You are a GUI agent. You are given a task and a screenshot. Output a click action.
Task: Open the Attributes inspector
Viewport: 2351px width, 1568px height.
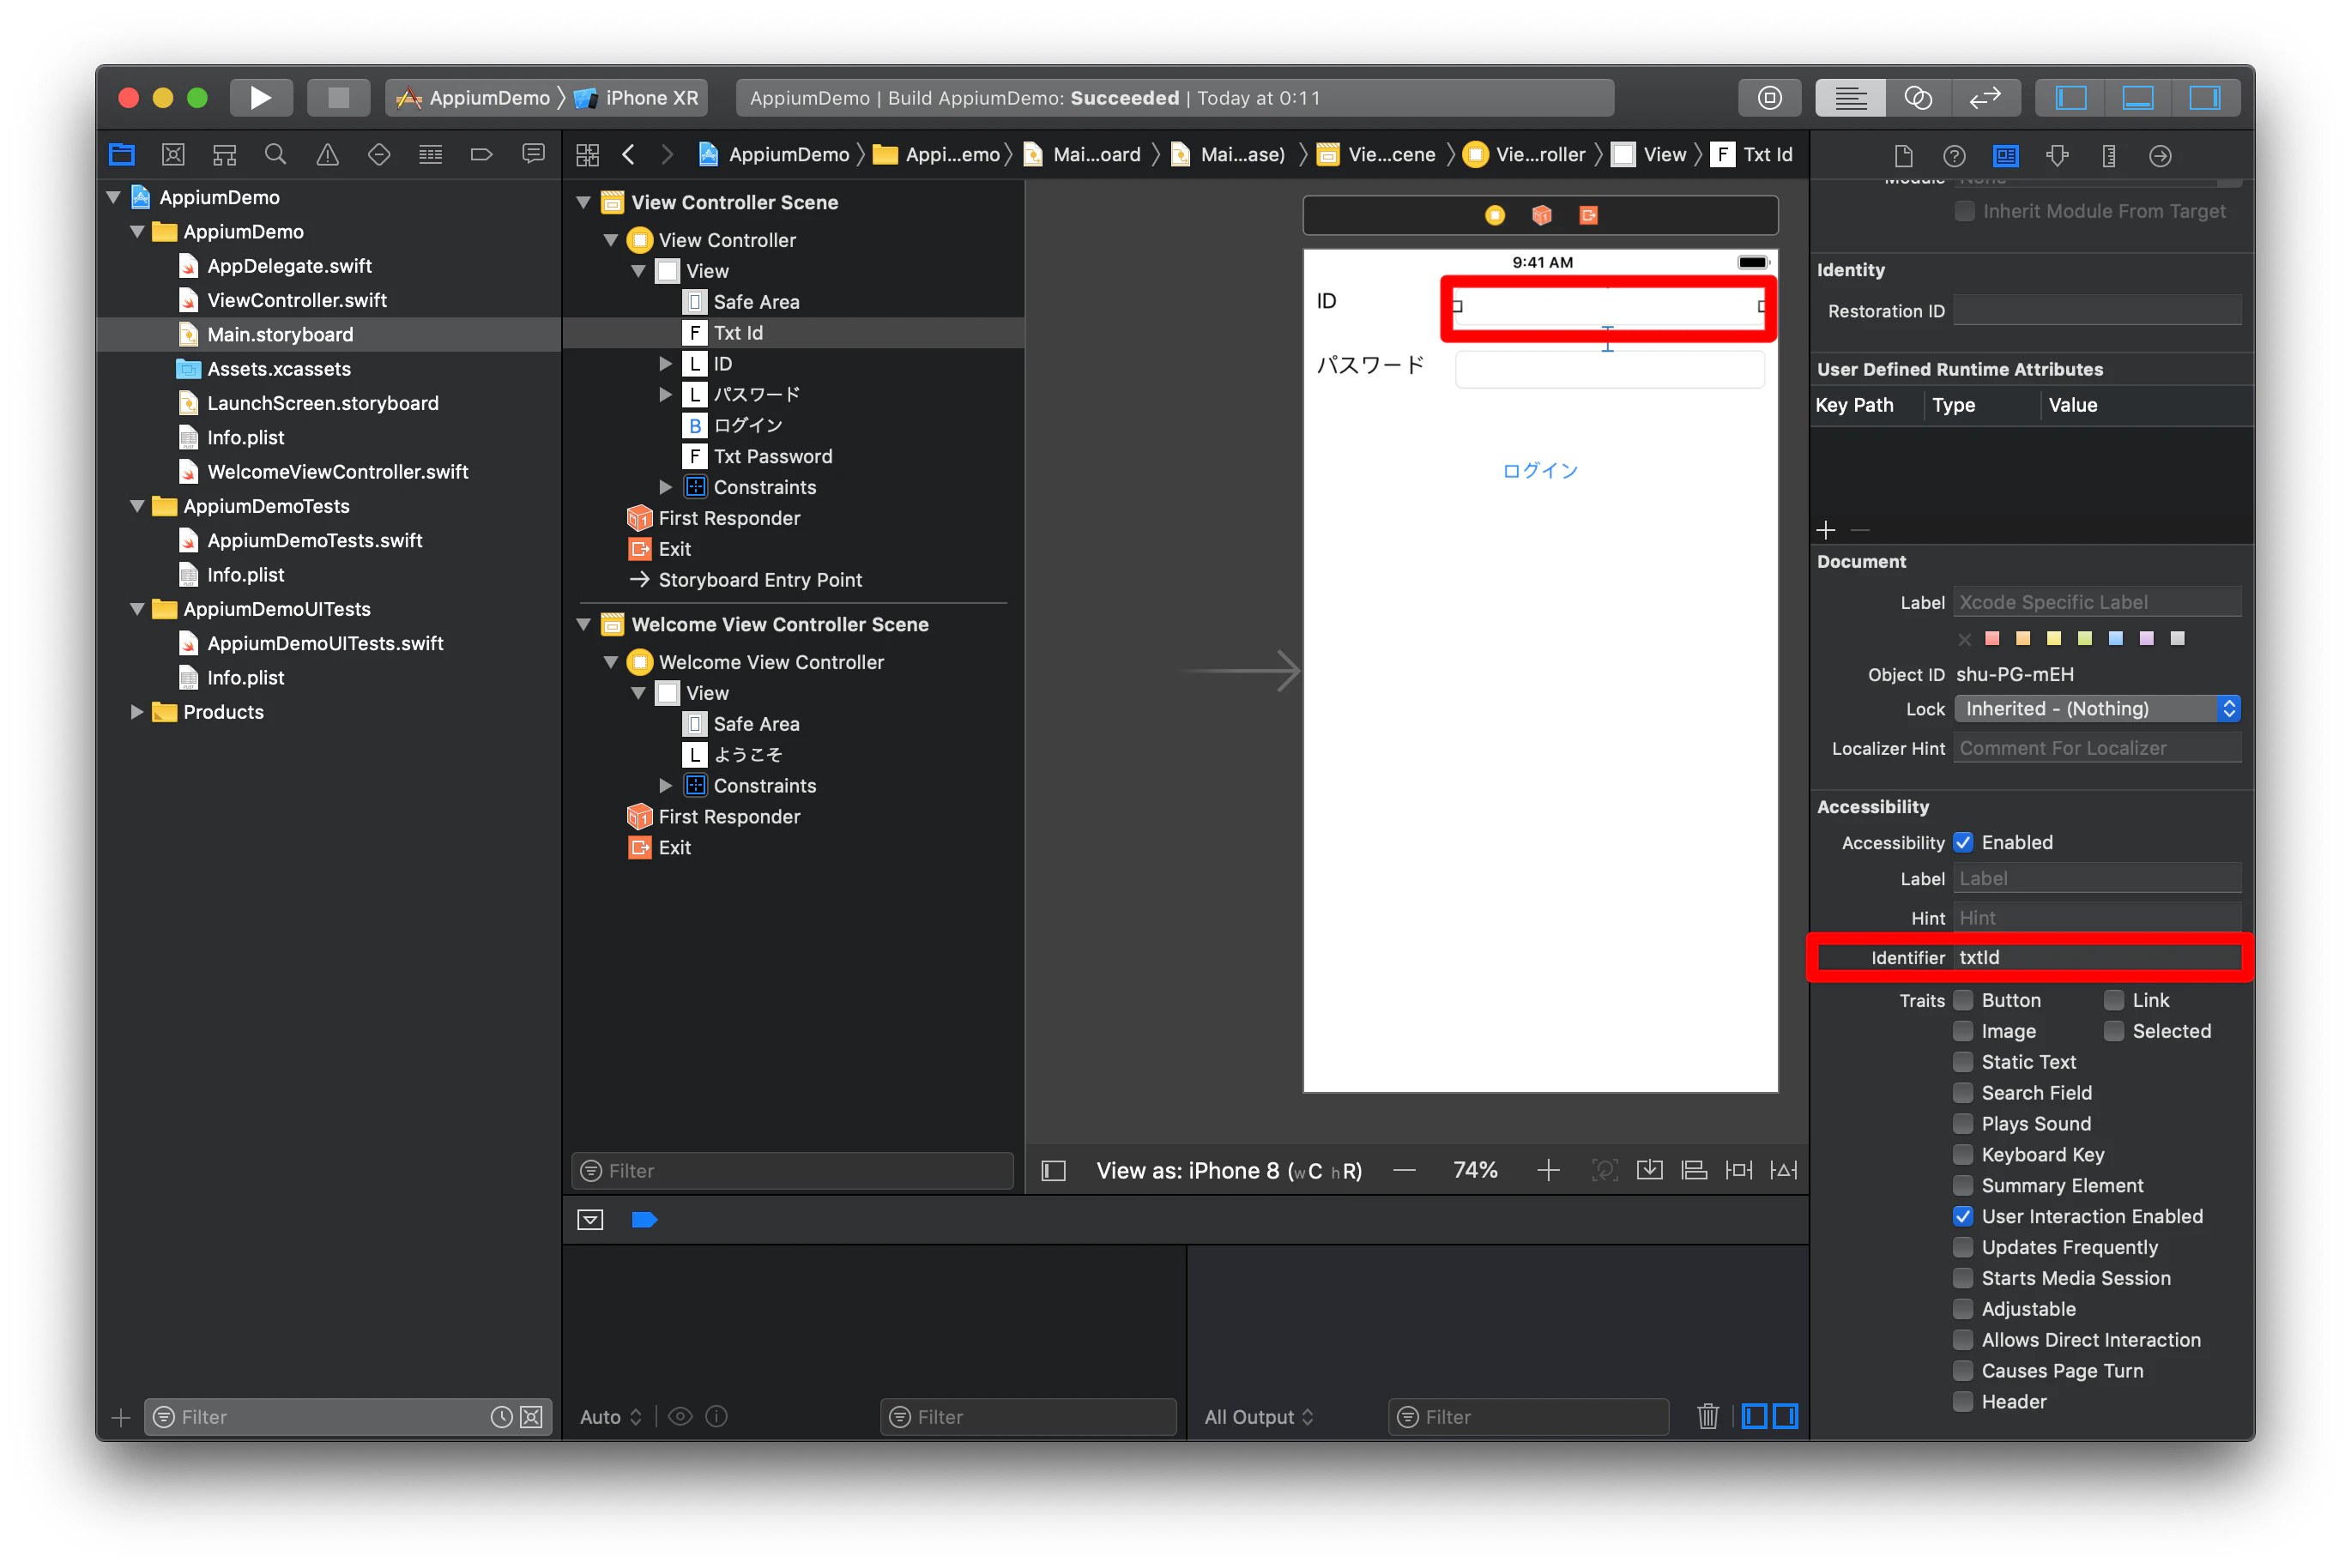(x=2057, y=156)
